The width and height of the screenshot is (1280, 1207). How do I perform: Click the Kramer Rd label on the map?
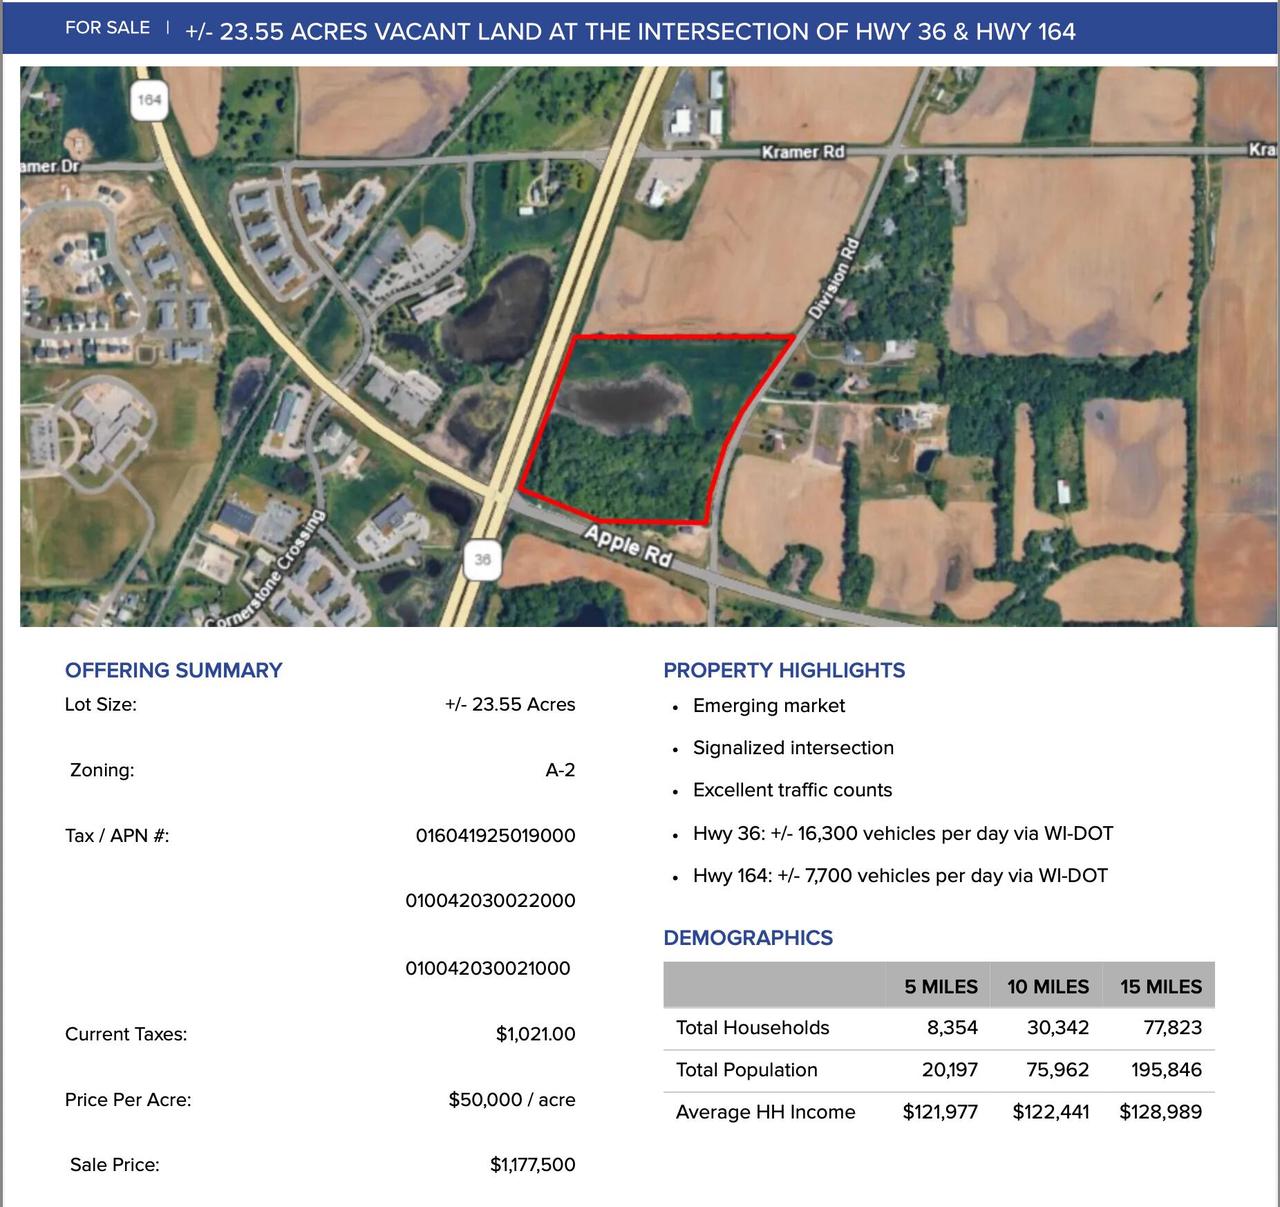click(803, 152)
